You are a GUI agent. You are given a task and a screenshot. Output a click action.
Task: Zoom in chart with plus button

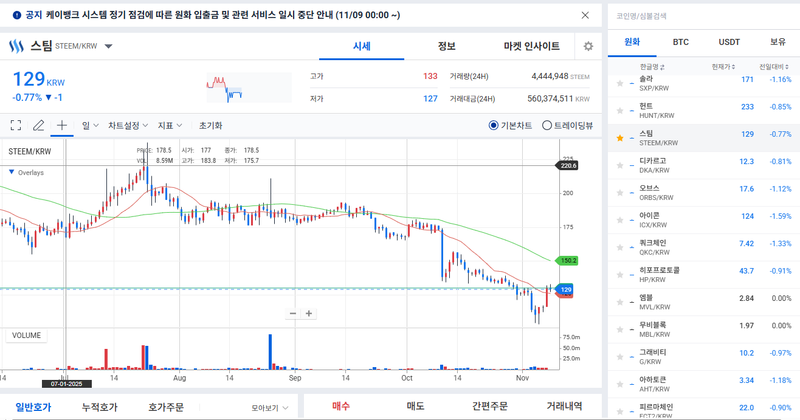pyautogui.click(x=310, y=313)
